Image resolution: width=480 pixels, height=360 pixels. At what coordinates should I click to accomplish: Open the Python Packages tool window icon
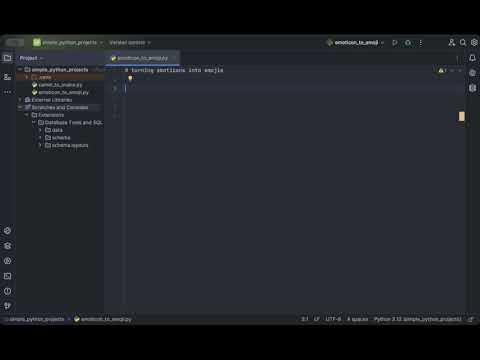point(7,231)
